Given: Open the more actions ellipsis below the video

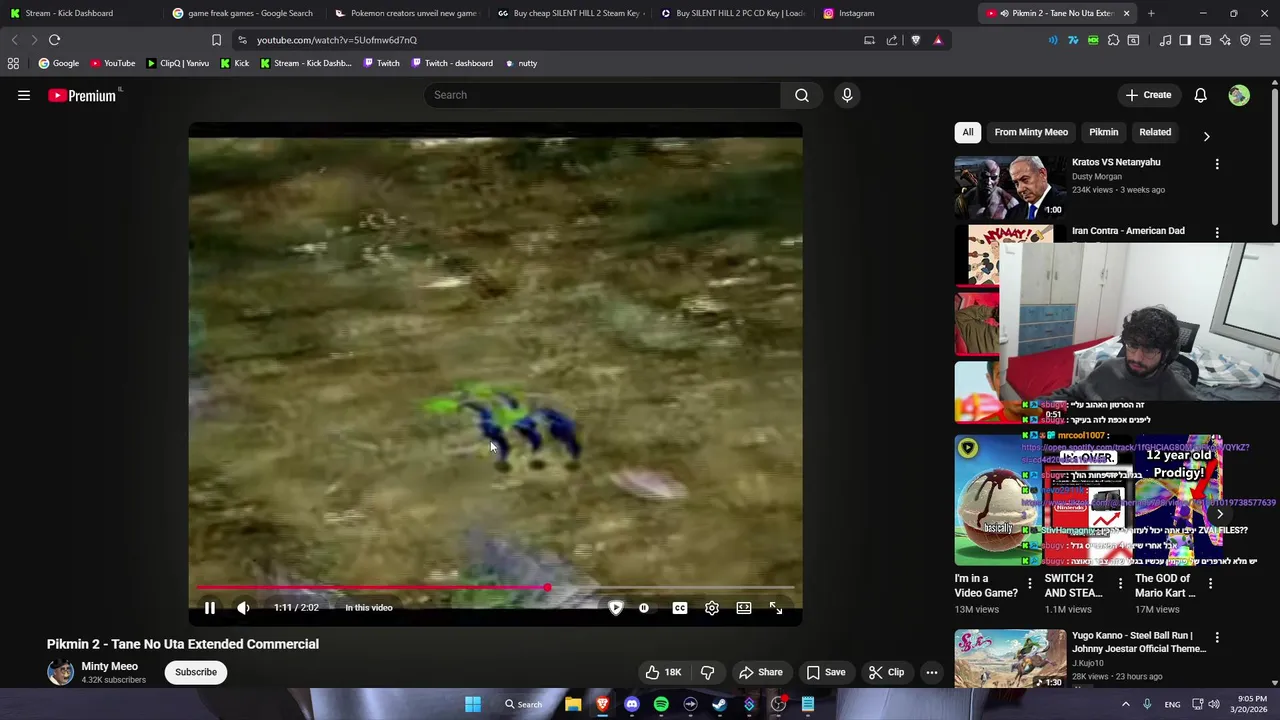Looking at the screenshot, I should pyautogui.click(x=932, y=672).
